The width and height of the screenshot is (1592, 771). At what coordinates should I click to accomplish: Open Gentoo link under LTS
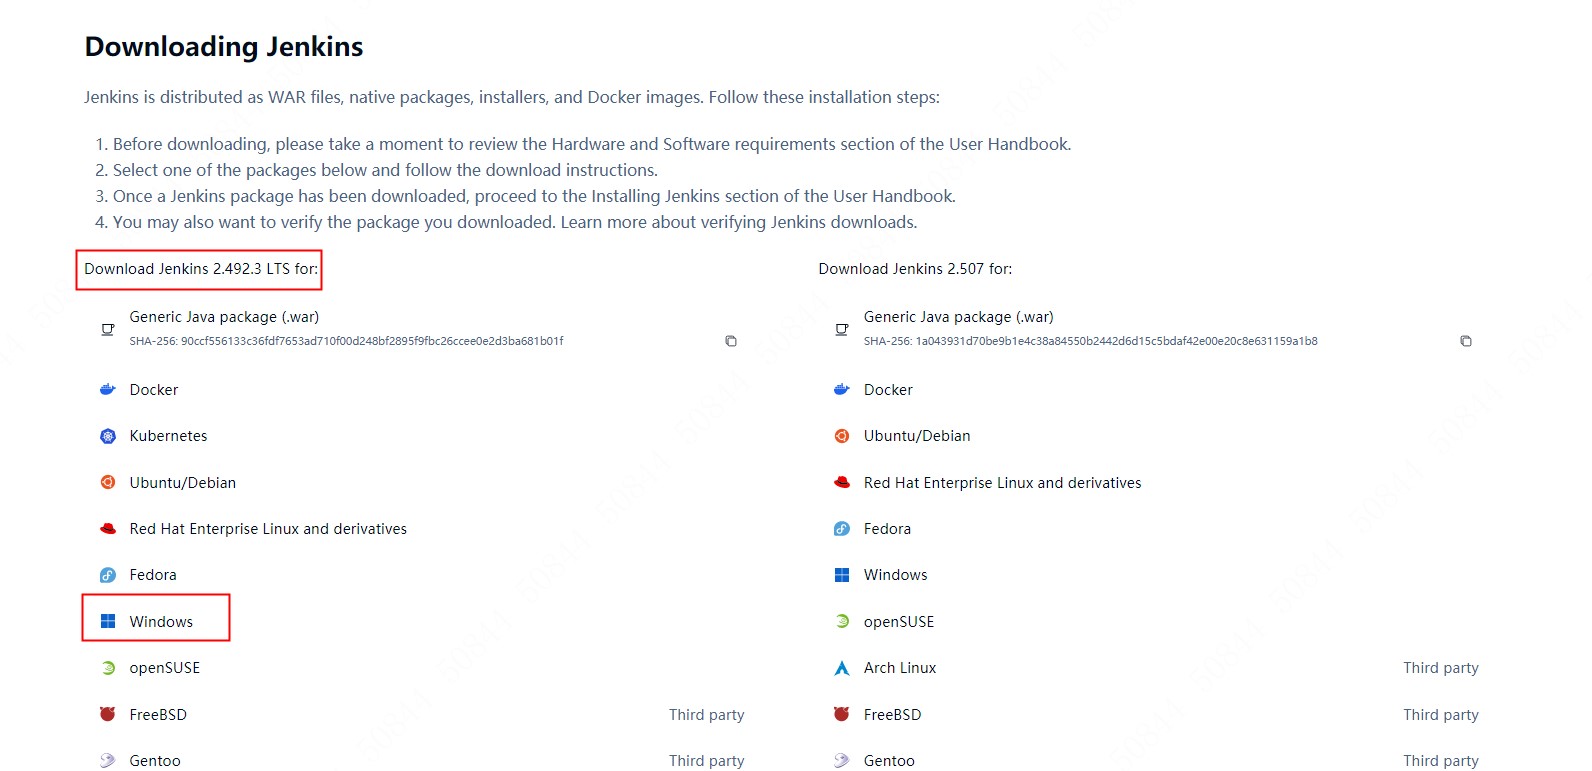click(155, 761)
